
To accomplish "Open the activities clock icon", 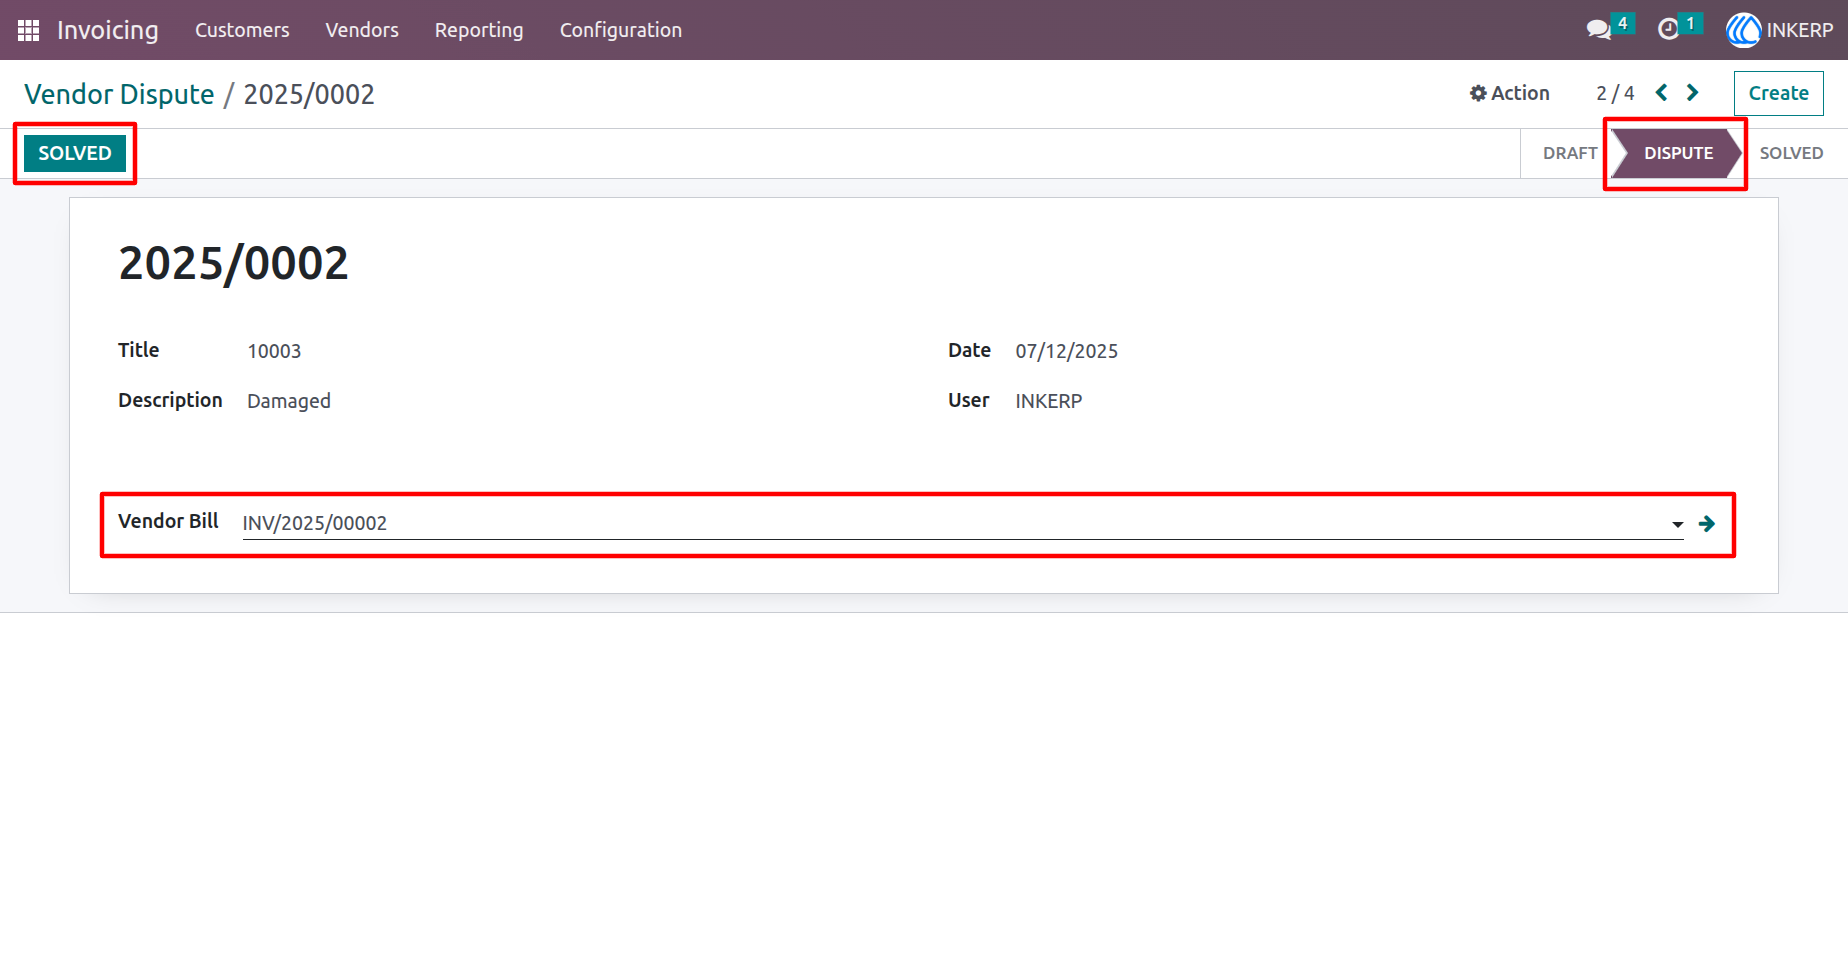I will (1668, 30).
